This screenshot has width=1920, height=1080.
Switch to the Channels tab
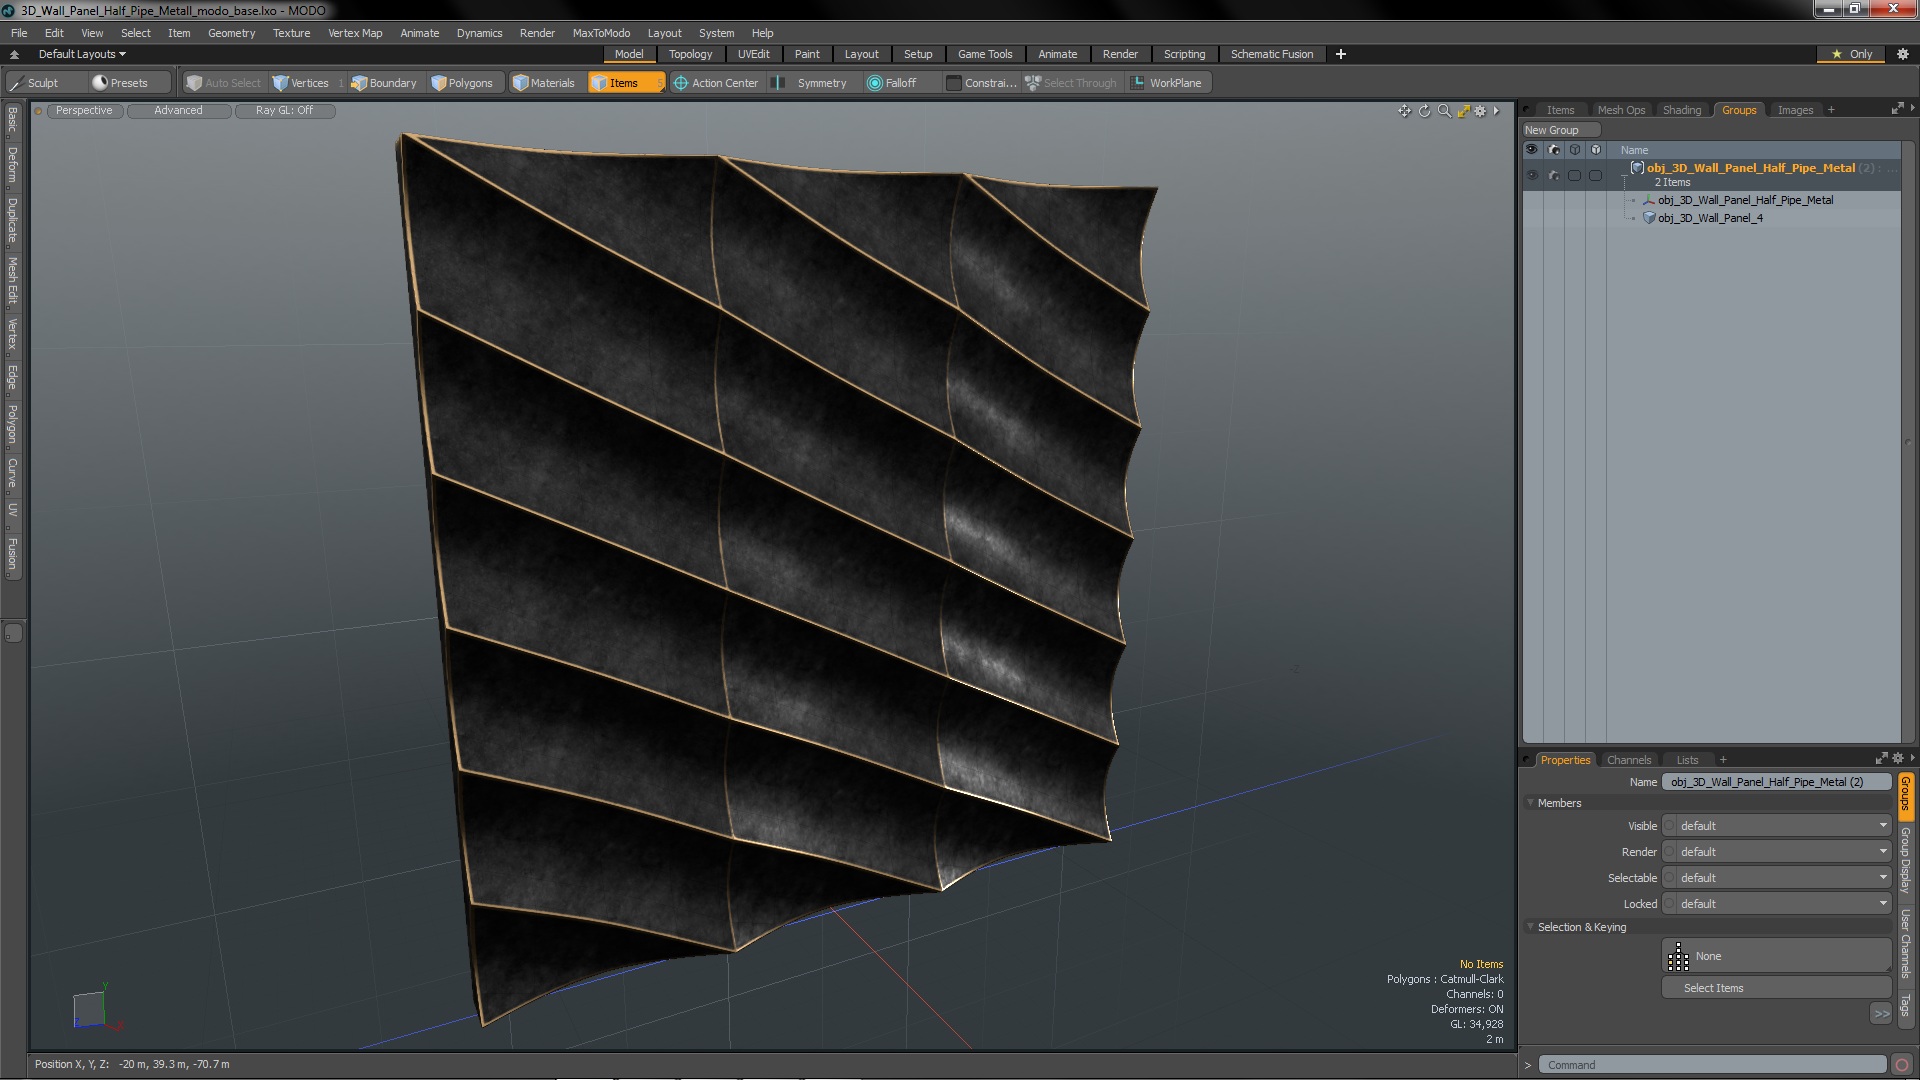(x=1628, y=760)
